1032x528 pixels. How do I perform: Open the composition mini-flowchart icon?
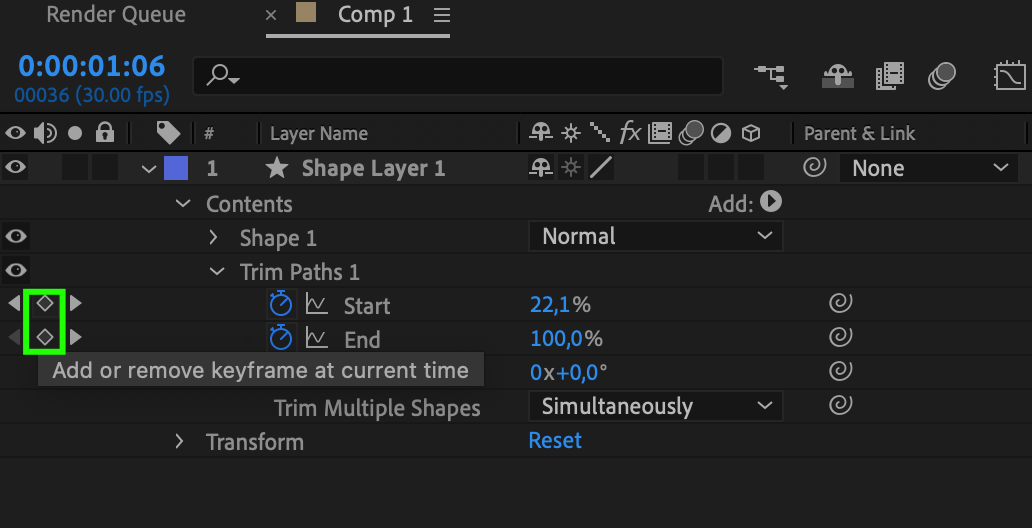tap(772, 77)
